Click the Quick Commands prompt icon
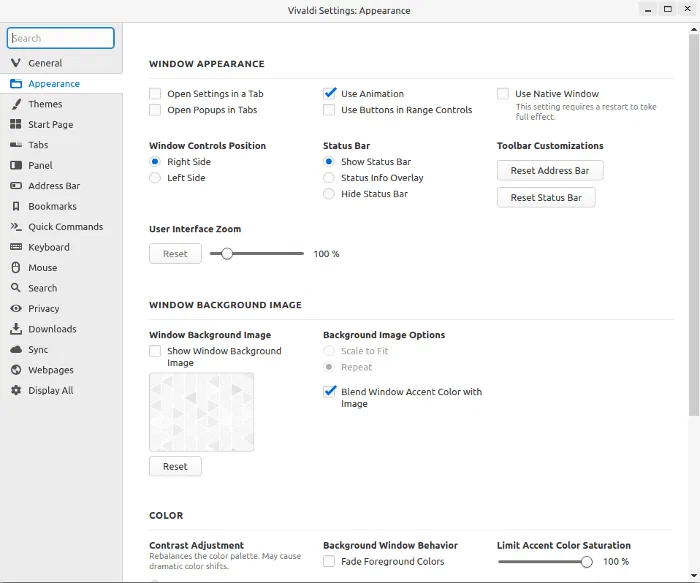 coord(16,226)
